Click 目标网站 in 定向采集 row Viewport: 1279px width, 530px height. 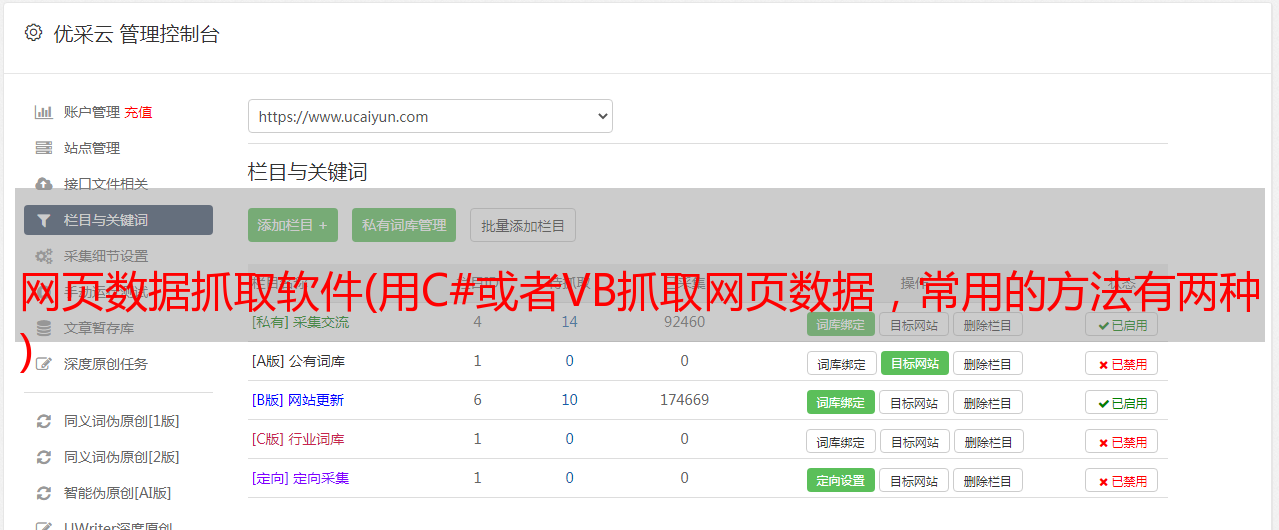click(x=914, y=481)
